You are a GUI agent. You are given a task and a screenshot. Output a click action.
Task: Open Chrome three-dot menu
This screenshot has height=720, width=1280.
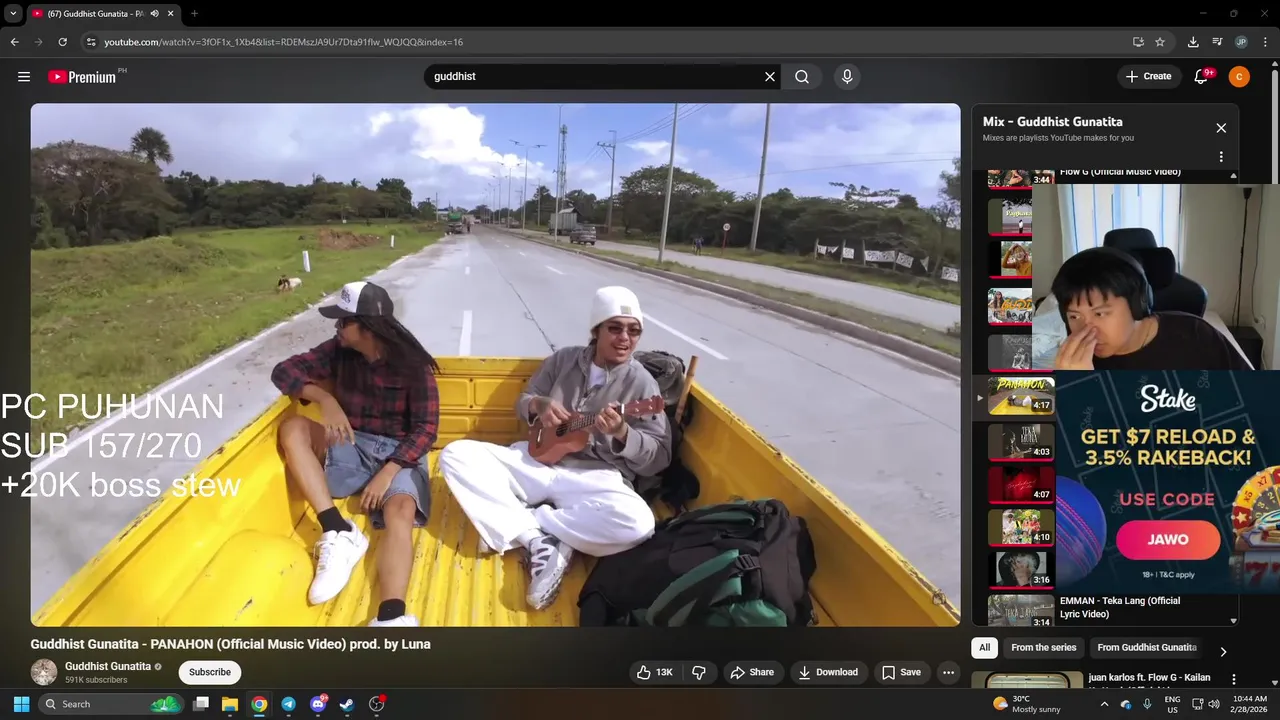pyautogui.click(x=1265, y=42)
